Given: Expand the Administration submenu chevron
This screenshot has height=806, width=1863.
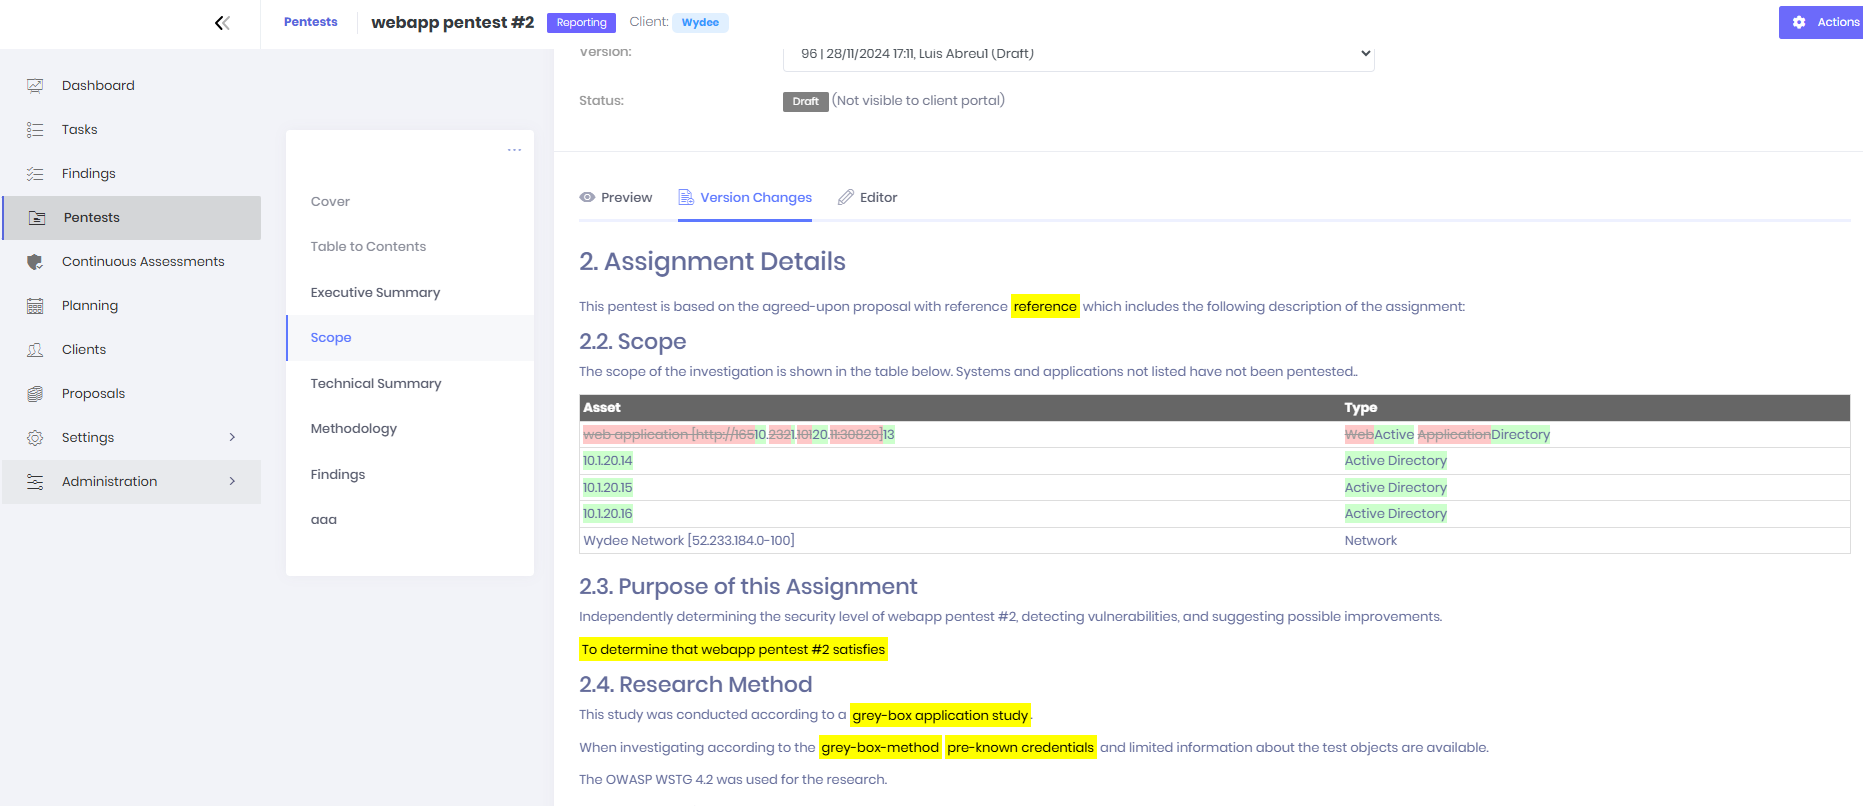Looking at the screenshot, I should tap(232, 481).
